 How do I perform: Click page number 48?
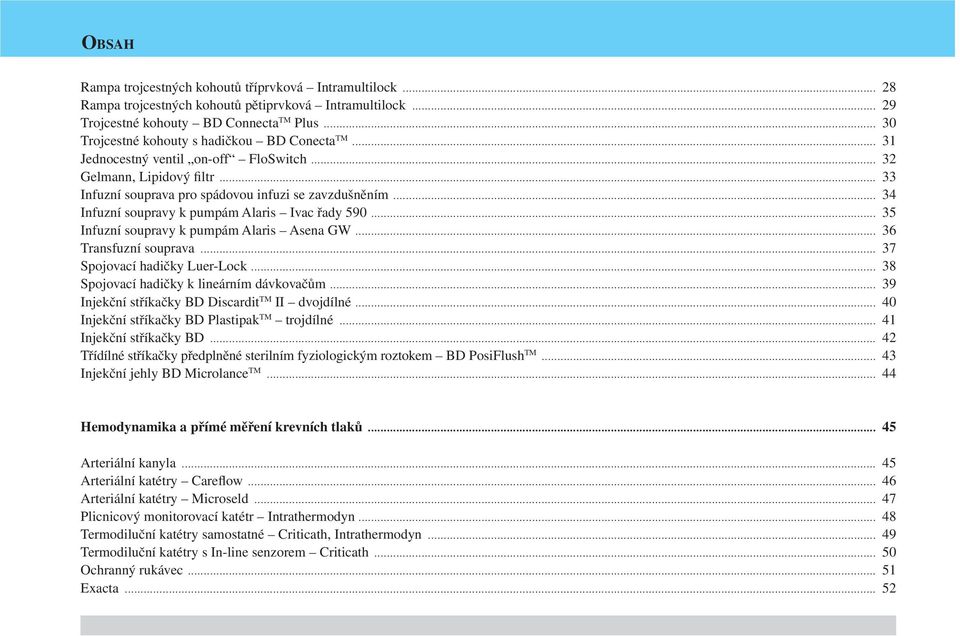888,517
